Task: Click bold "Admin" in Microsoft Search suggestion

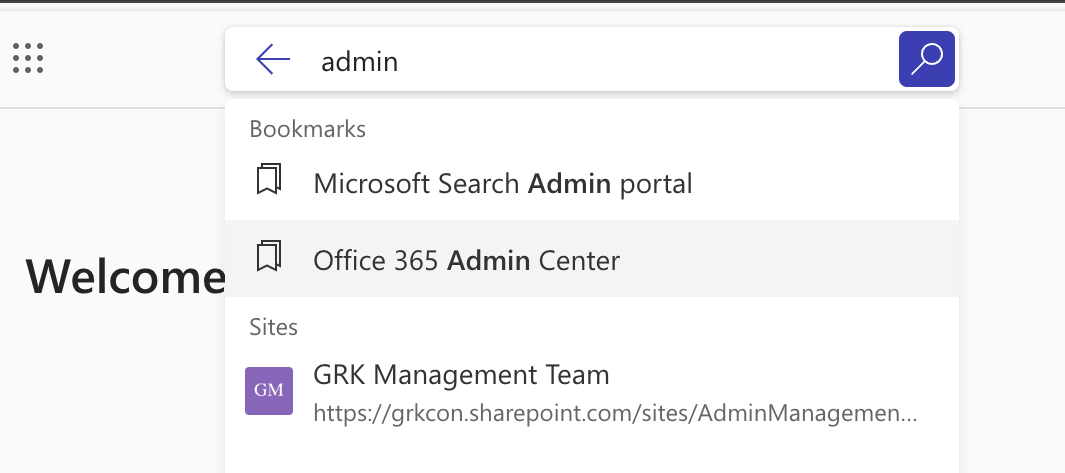Action: tap(568, 183)
